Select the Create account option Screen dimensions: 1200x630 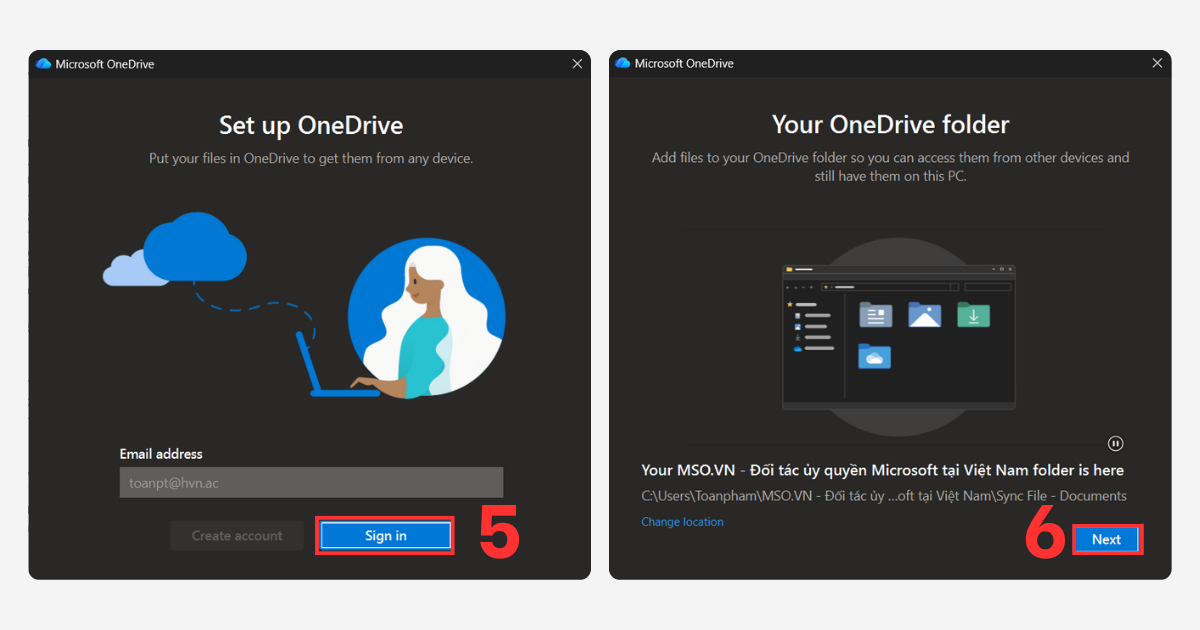(236, 535)
